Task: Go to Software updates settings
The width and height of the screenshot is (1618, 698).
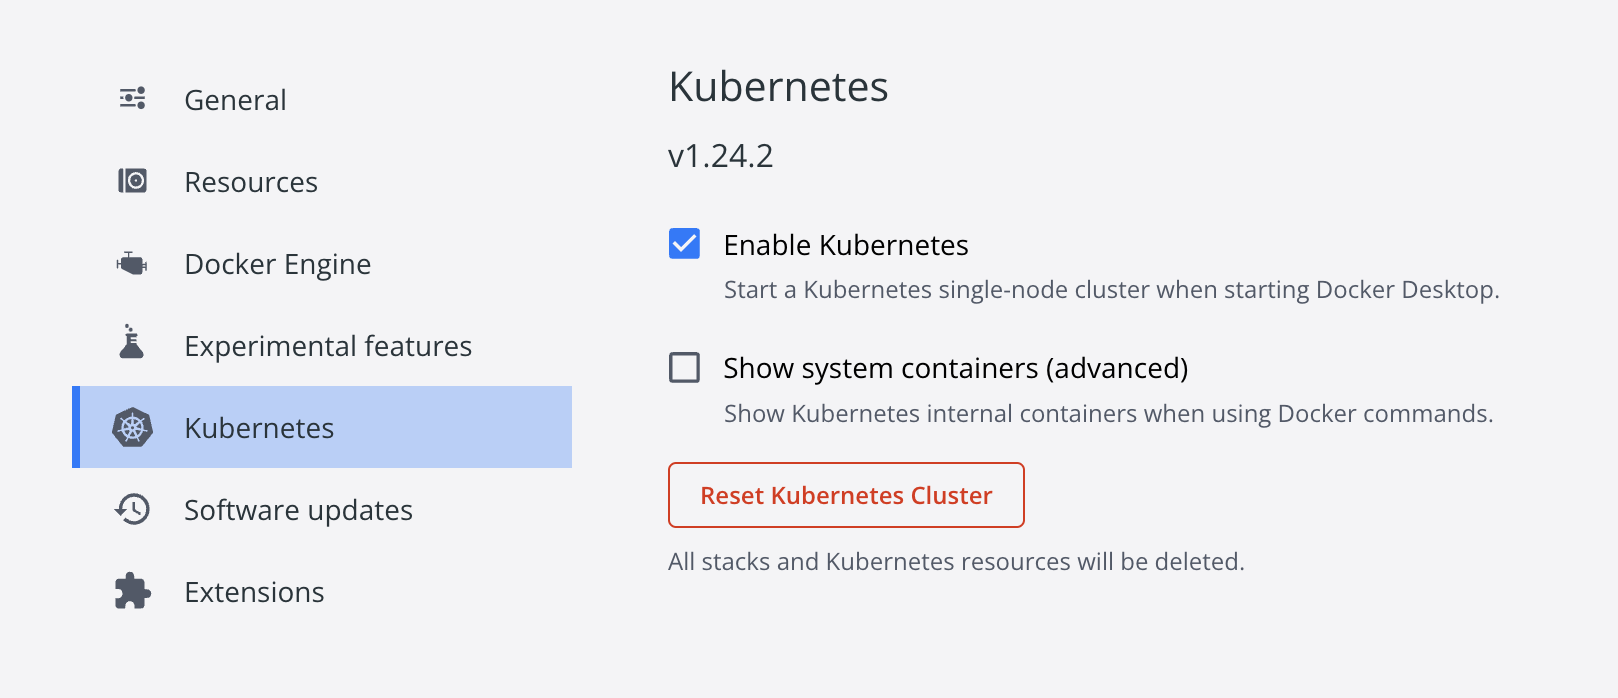Action: pyautogui.click(x=298, y=509)
